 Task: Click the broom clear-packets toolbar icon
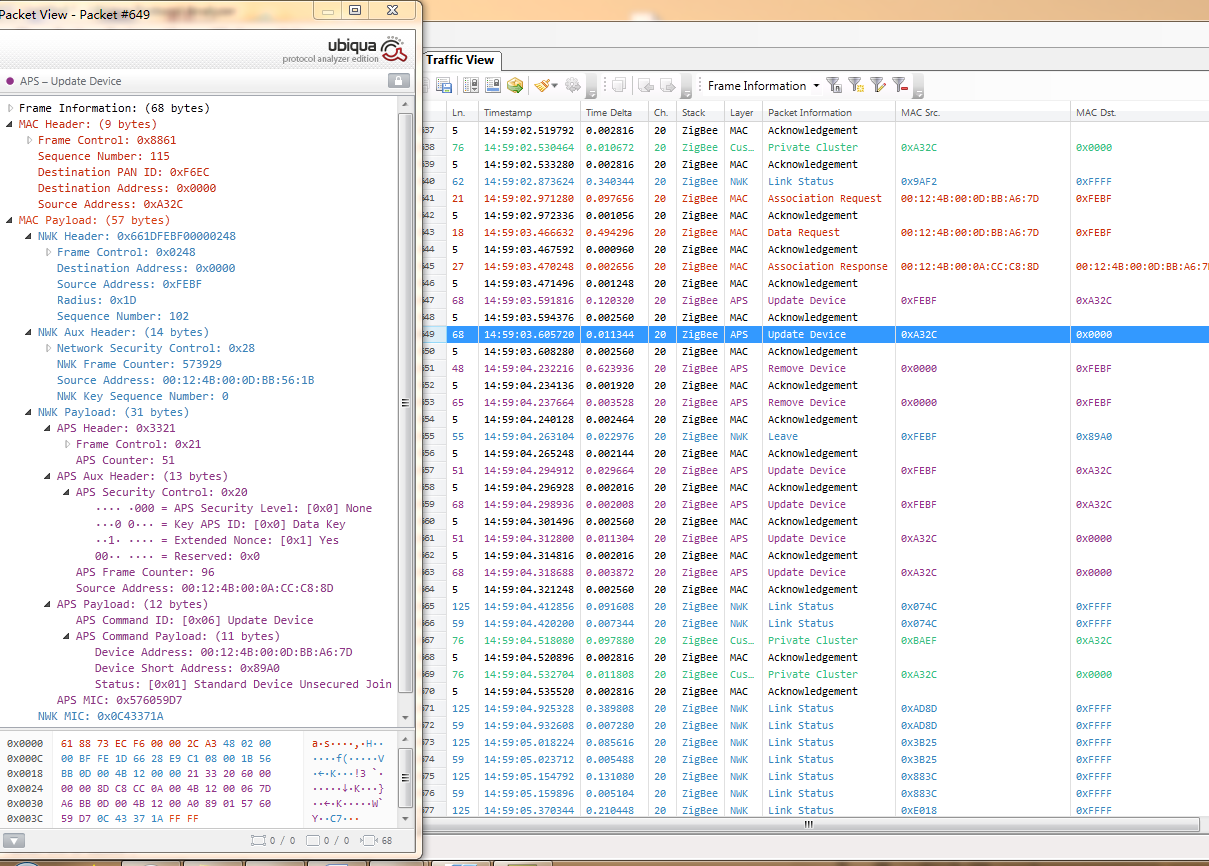coord(541,86)
